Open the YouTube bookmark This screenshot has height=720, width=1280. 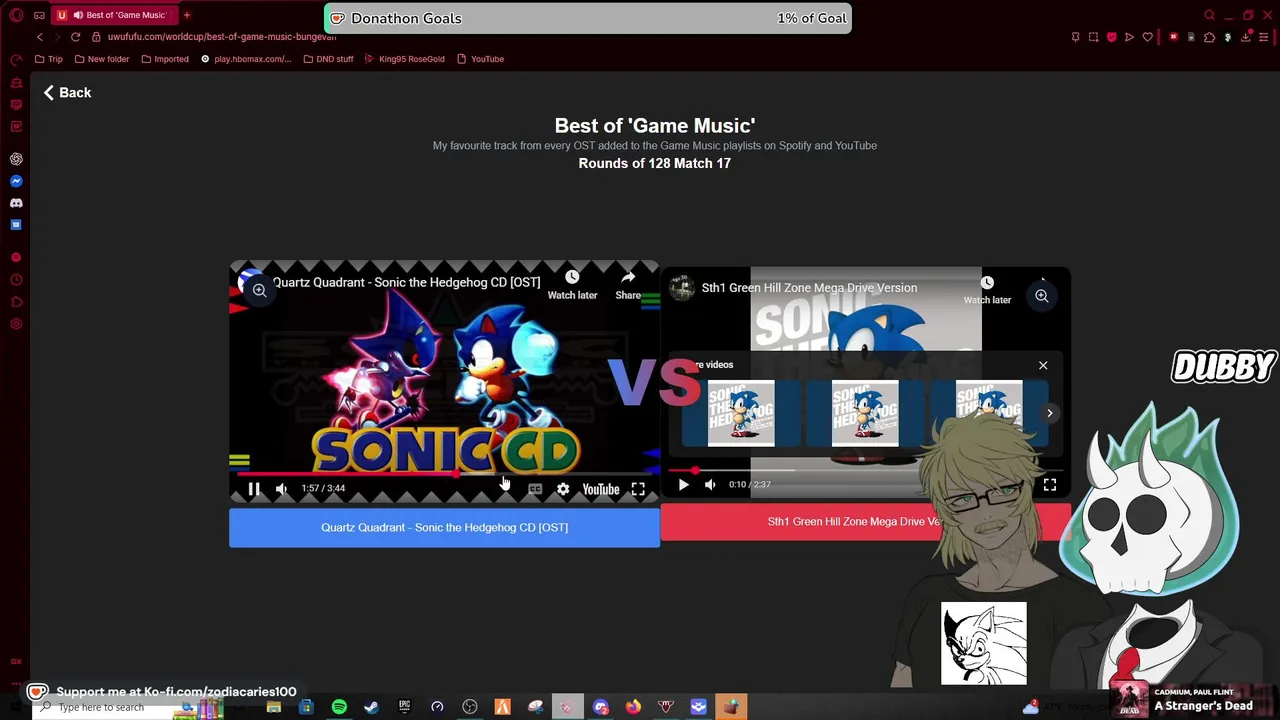pyautogui.click(x=481, y=59)
